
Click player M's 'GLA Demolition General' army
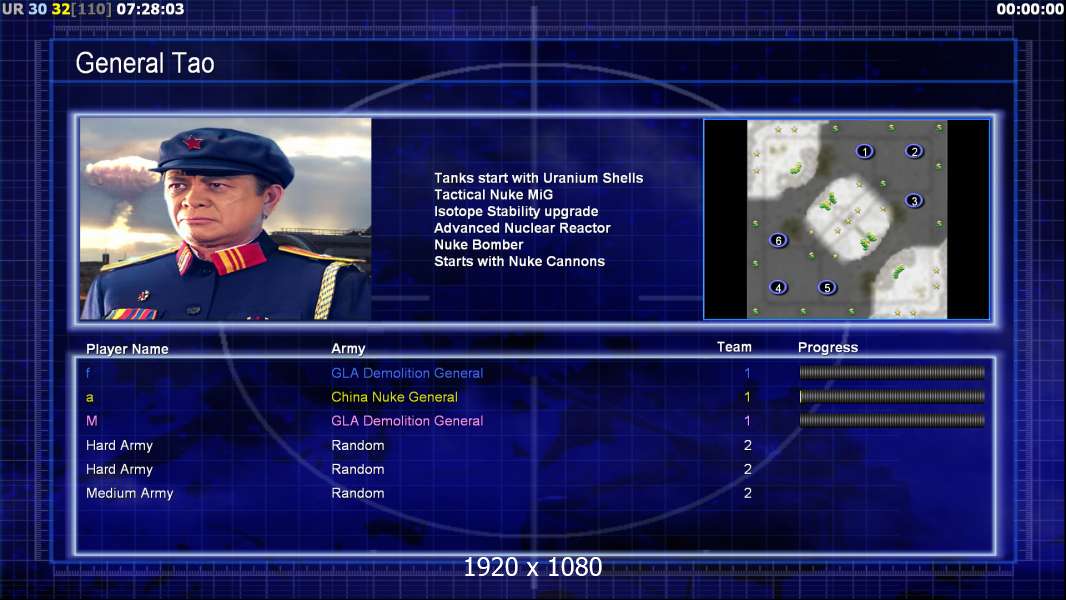pos(407,421)
